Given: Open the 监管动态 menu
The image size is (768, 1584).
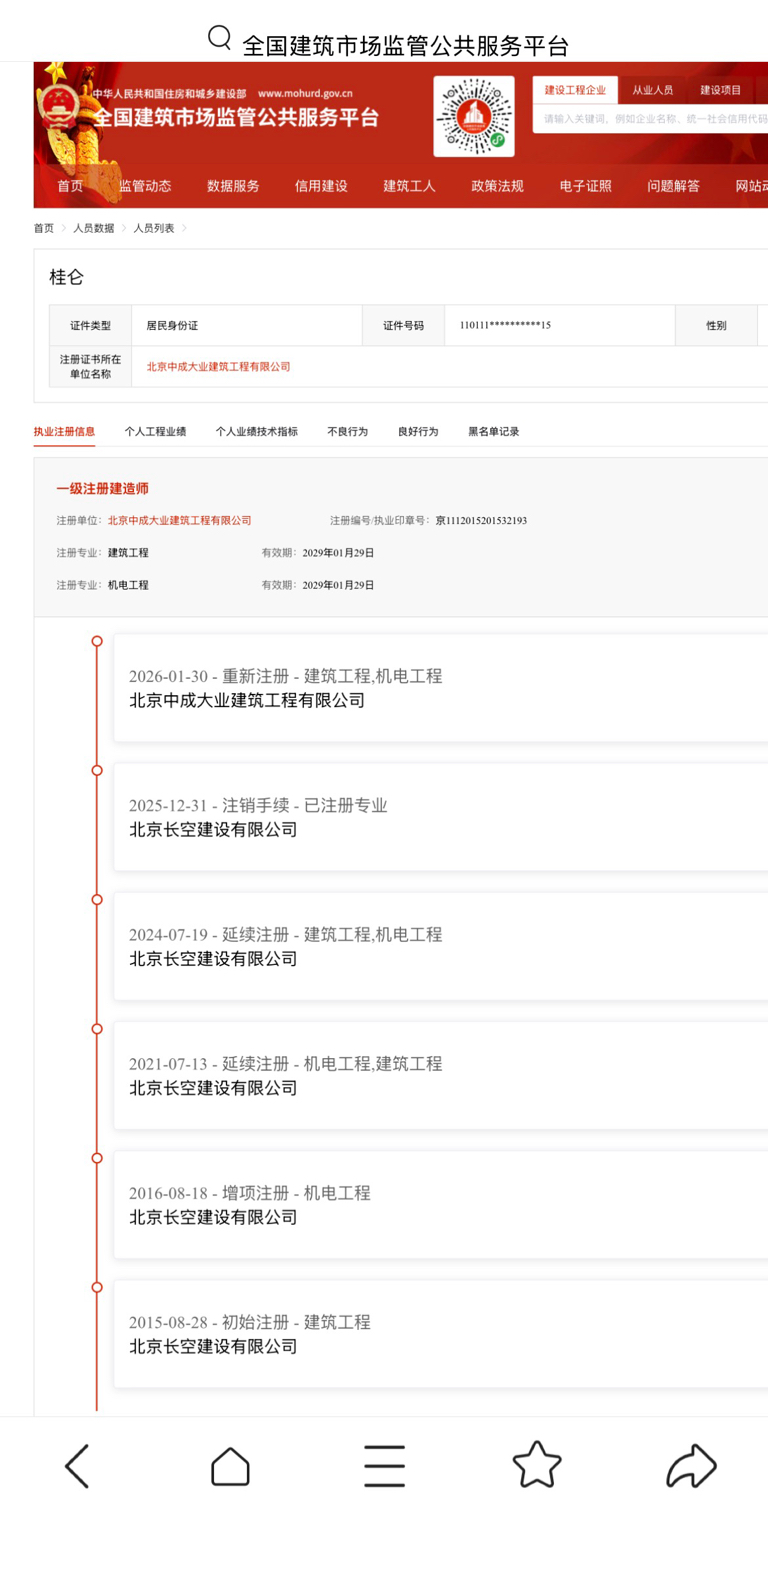Looking at the screenshot, I should (x=145, y=186).
